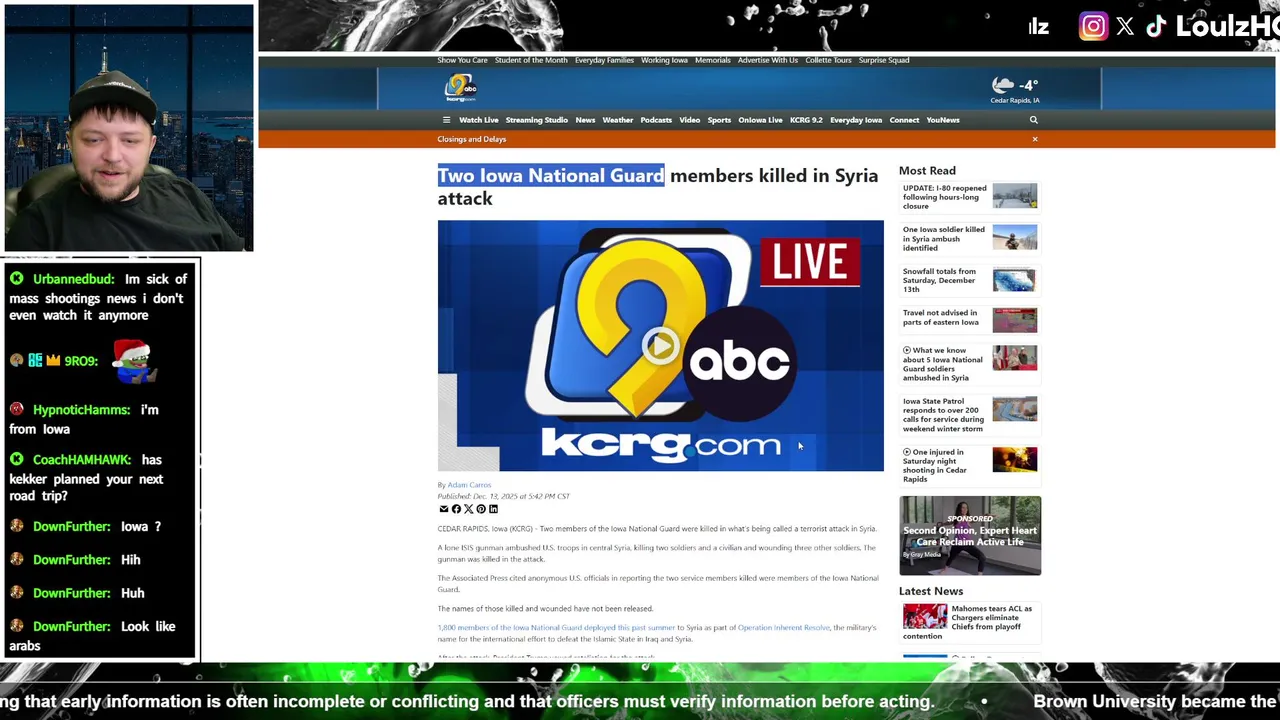Click the search magnifier icon in navbar
1280x720 pixels.
[1034, 120]
